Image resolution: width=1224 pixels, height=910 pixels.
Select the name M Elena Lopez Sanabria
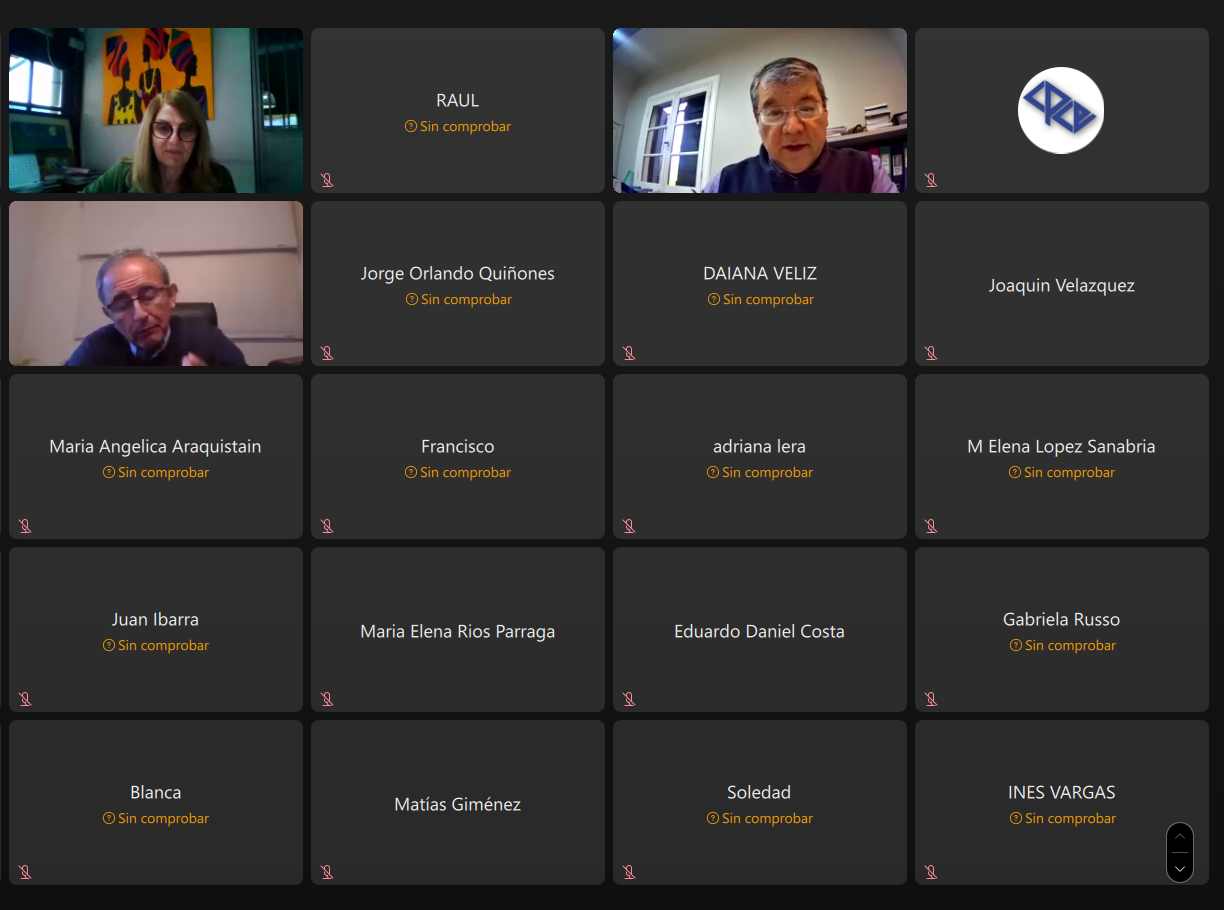coord(1062,447)
